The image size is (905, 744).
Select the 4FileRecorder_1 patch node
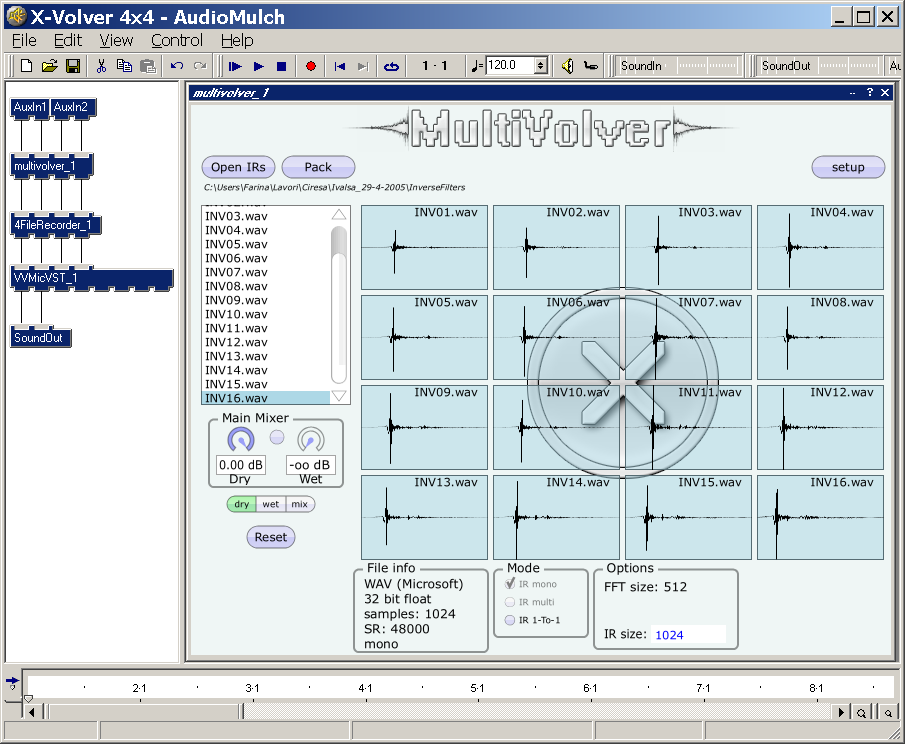(55, 225)
